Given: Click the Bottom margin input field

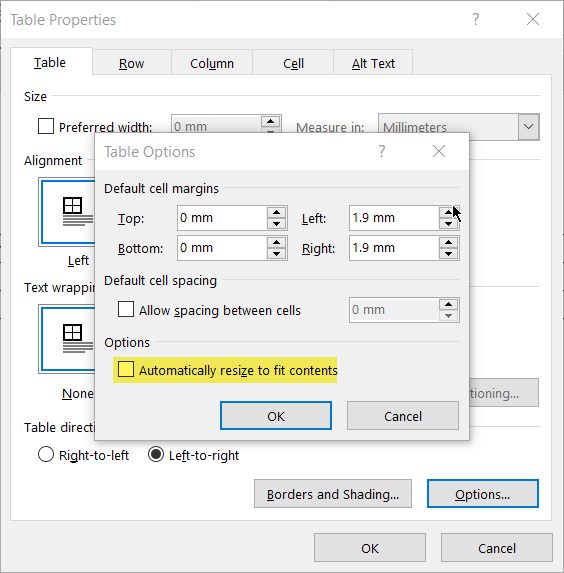Looking at the screenshot, I should [x=222, y=248].
